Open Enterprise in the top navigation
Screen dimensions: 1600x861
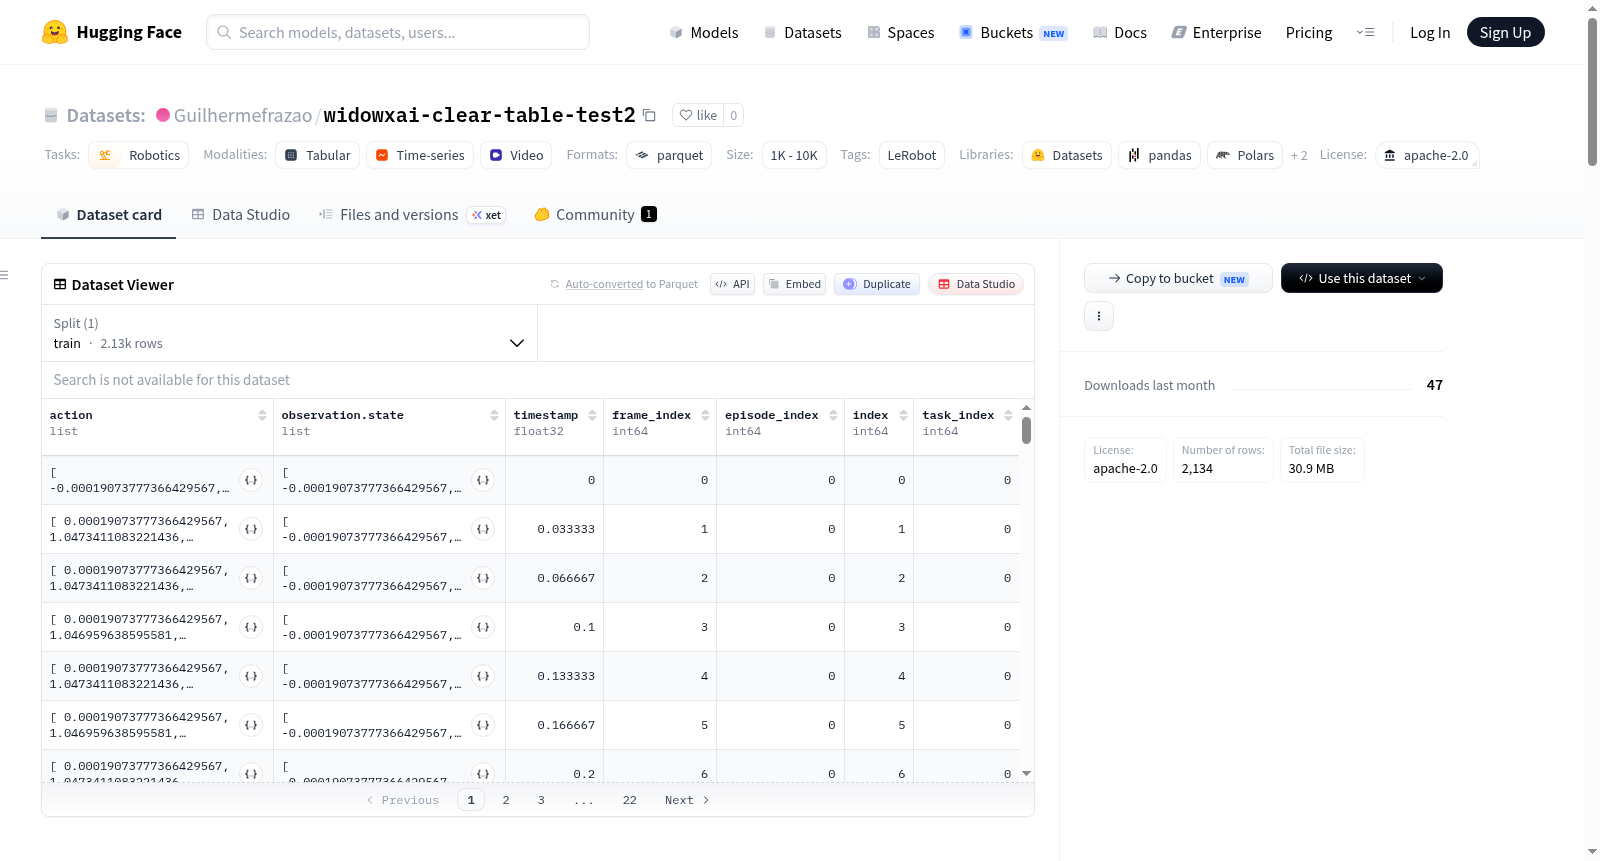click(1217, 32)
